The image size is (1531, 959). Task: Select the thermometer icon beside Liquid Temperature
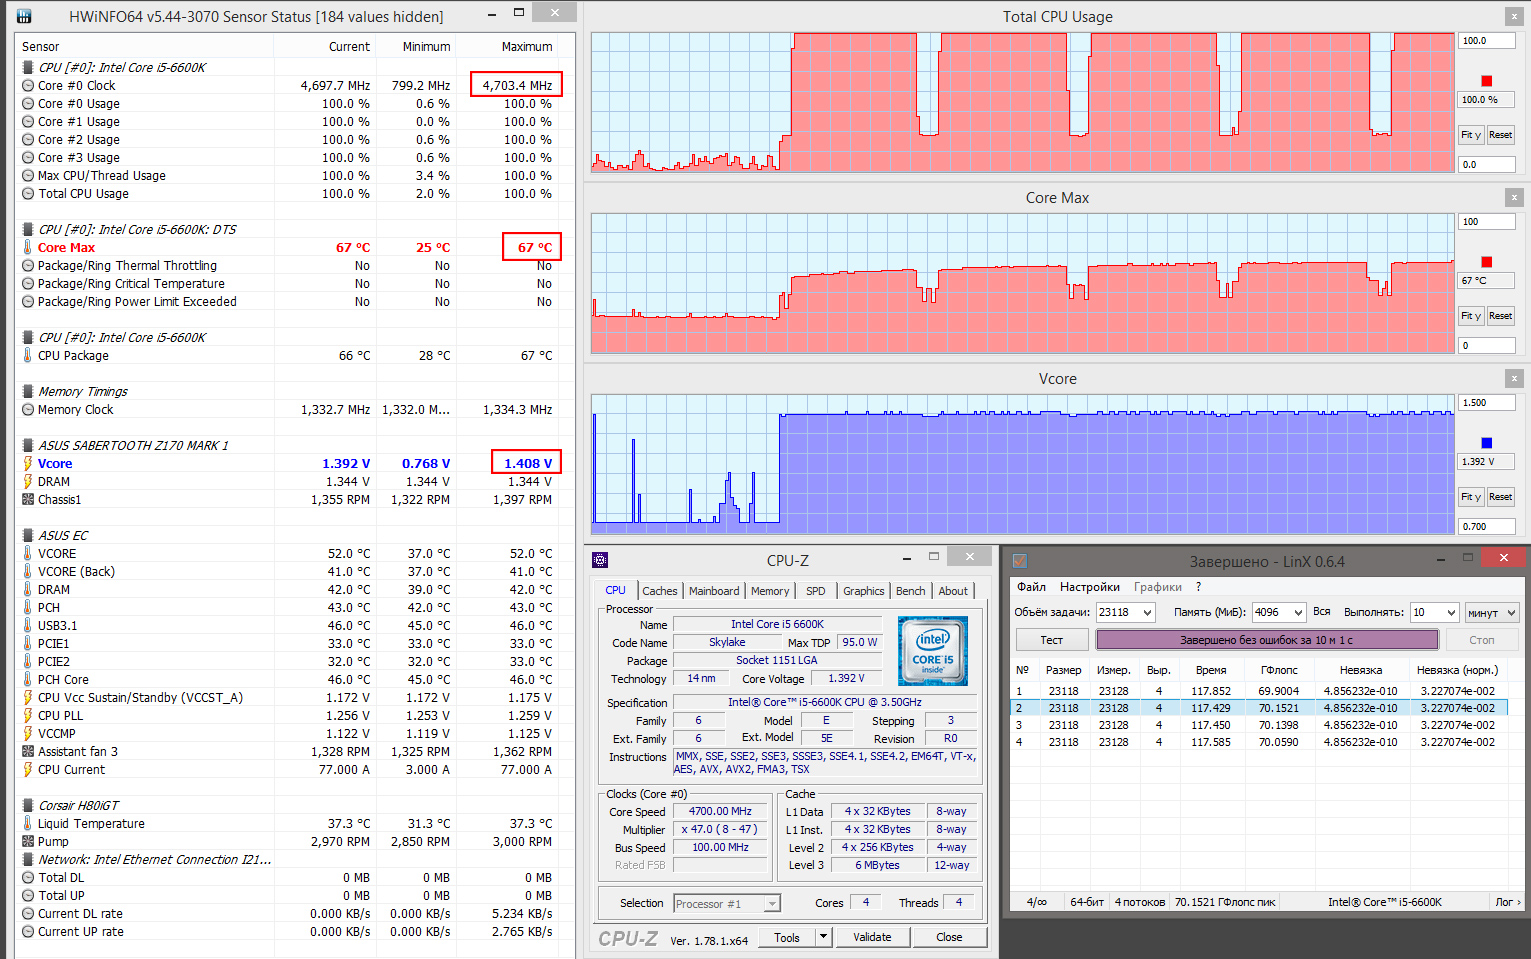point(28,824)
